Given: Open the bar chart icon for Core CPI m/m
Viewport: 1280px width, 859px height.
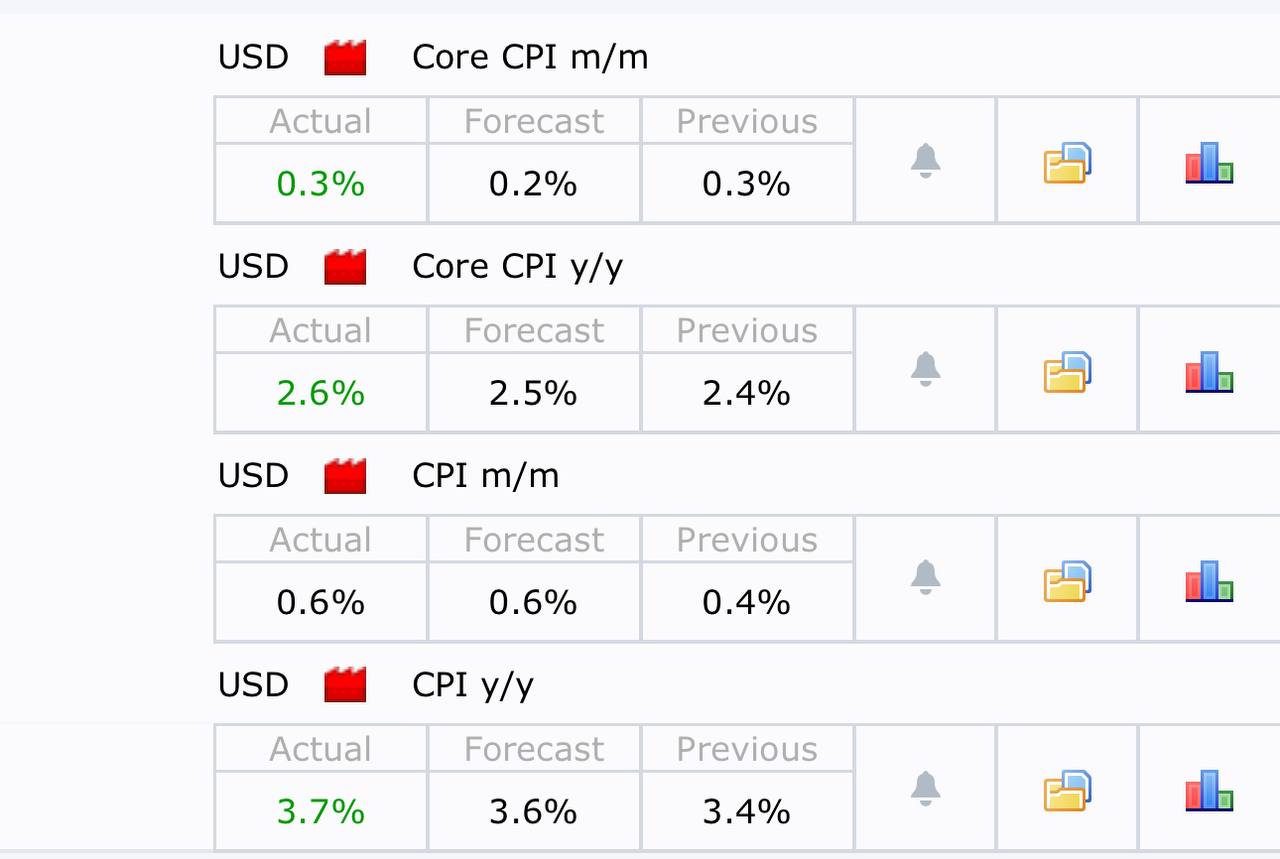Looking at the screenshot, I should [x=1209, y=162].
